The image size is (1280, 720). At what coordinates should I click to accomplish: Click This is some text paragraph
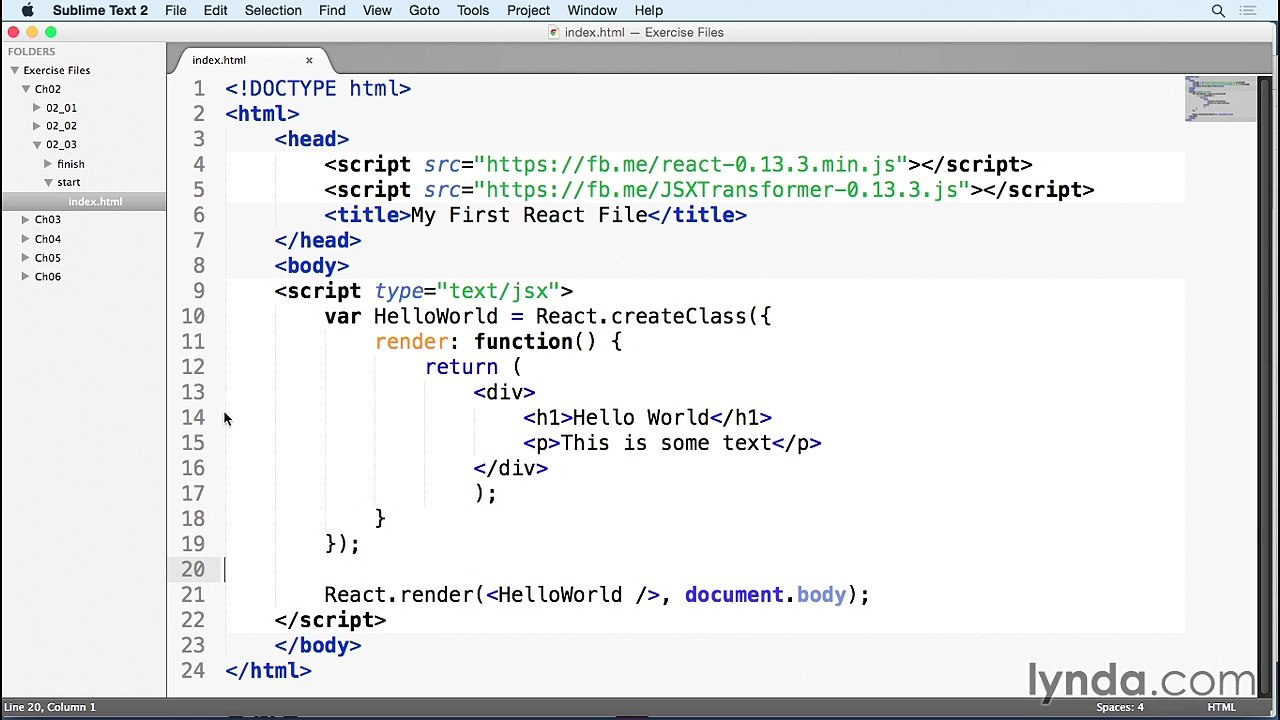click(666, 443)
